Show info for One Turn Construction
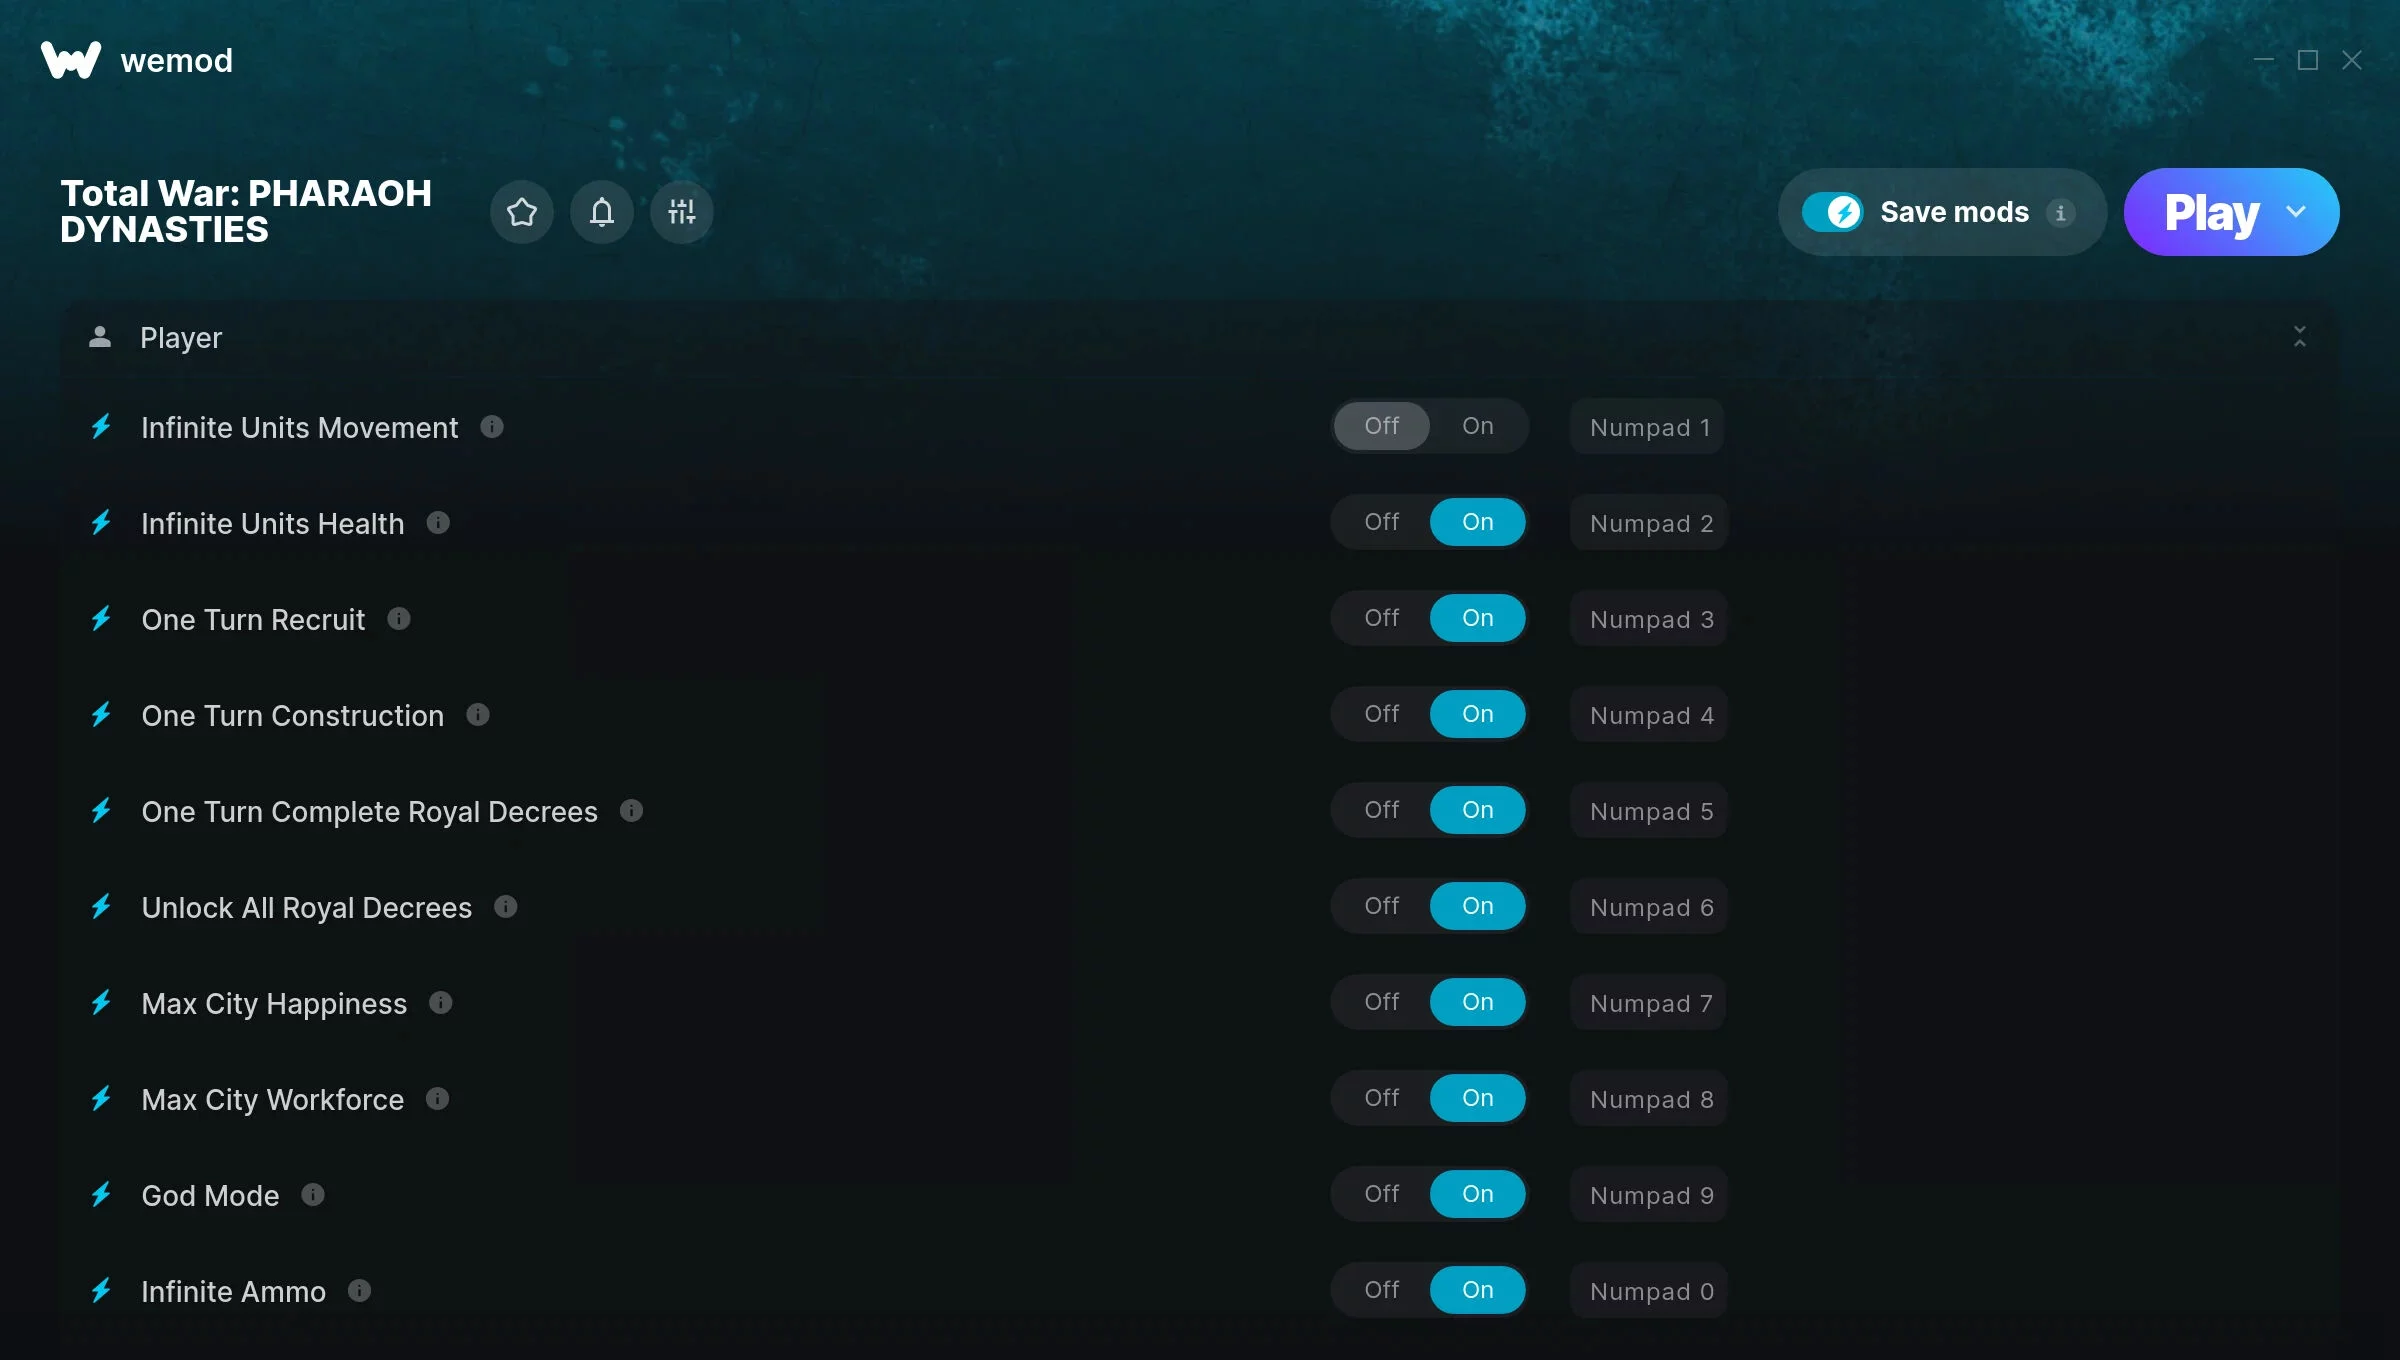Viewport: 2400px width, 1360px height. click(x=478, y=715)
